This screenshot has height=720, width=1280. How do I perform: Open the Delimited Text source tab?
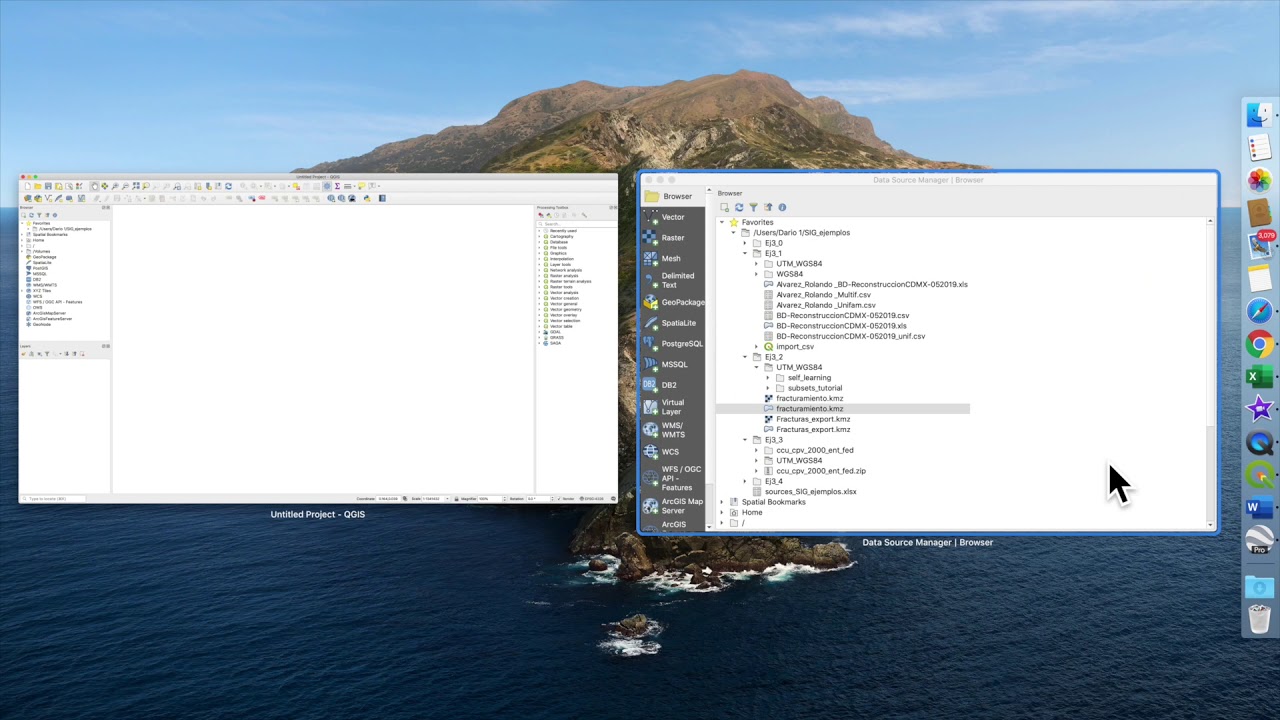(x=672, y=280)
